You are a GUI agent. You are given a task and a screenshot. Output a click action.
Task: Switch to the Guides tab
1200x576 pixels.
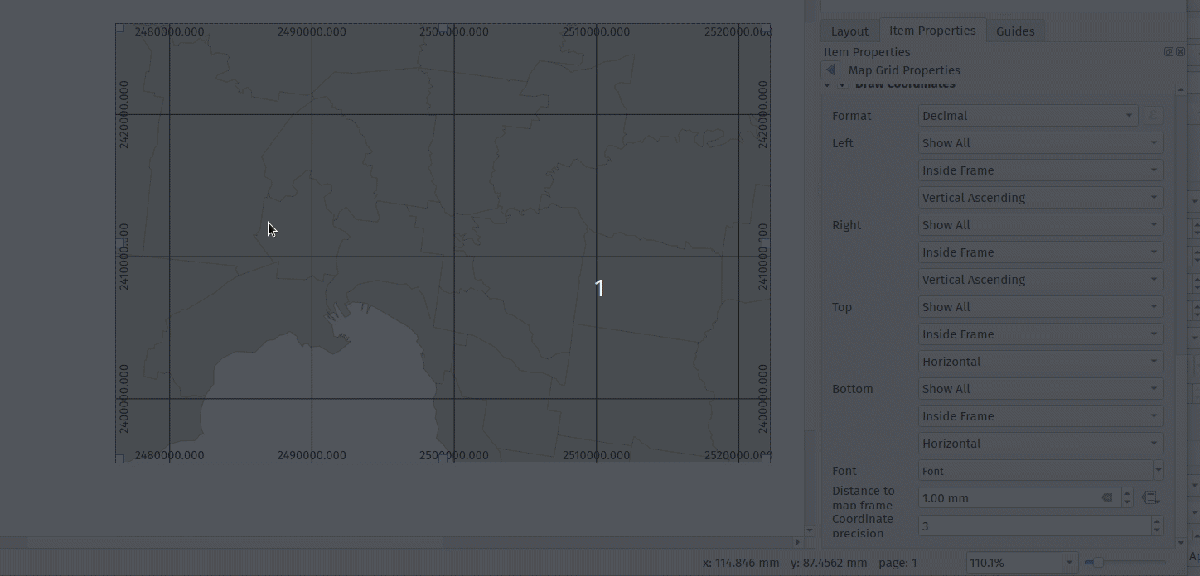pos(1015,31)
